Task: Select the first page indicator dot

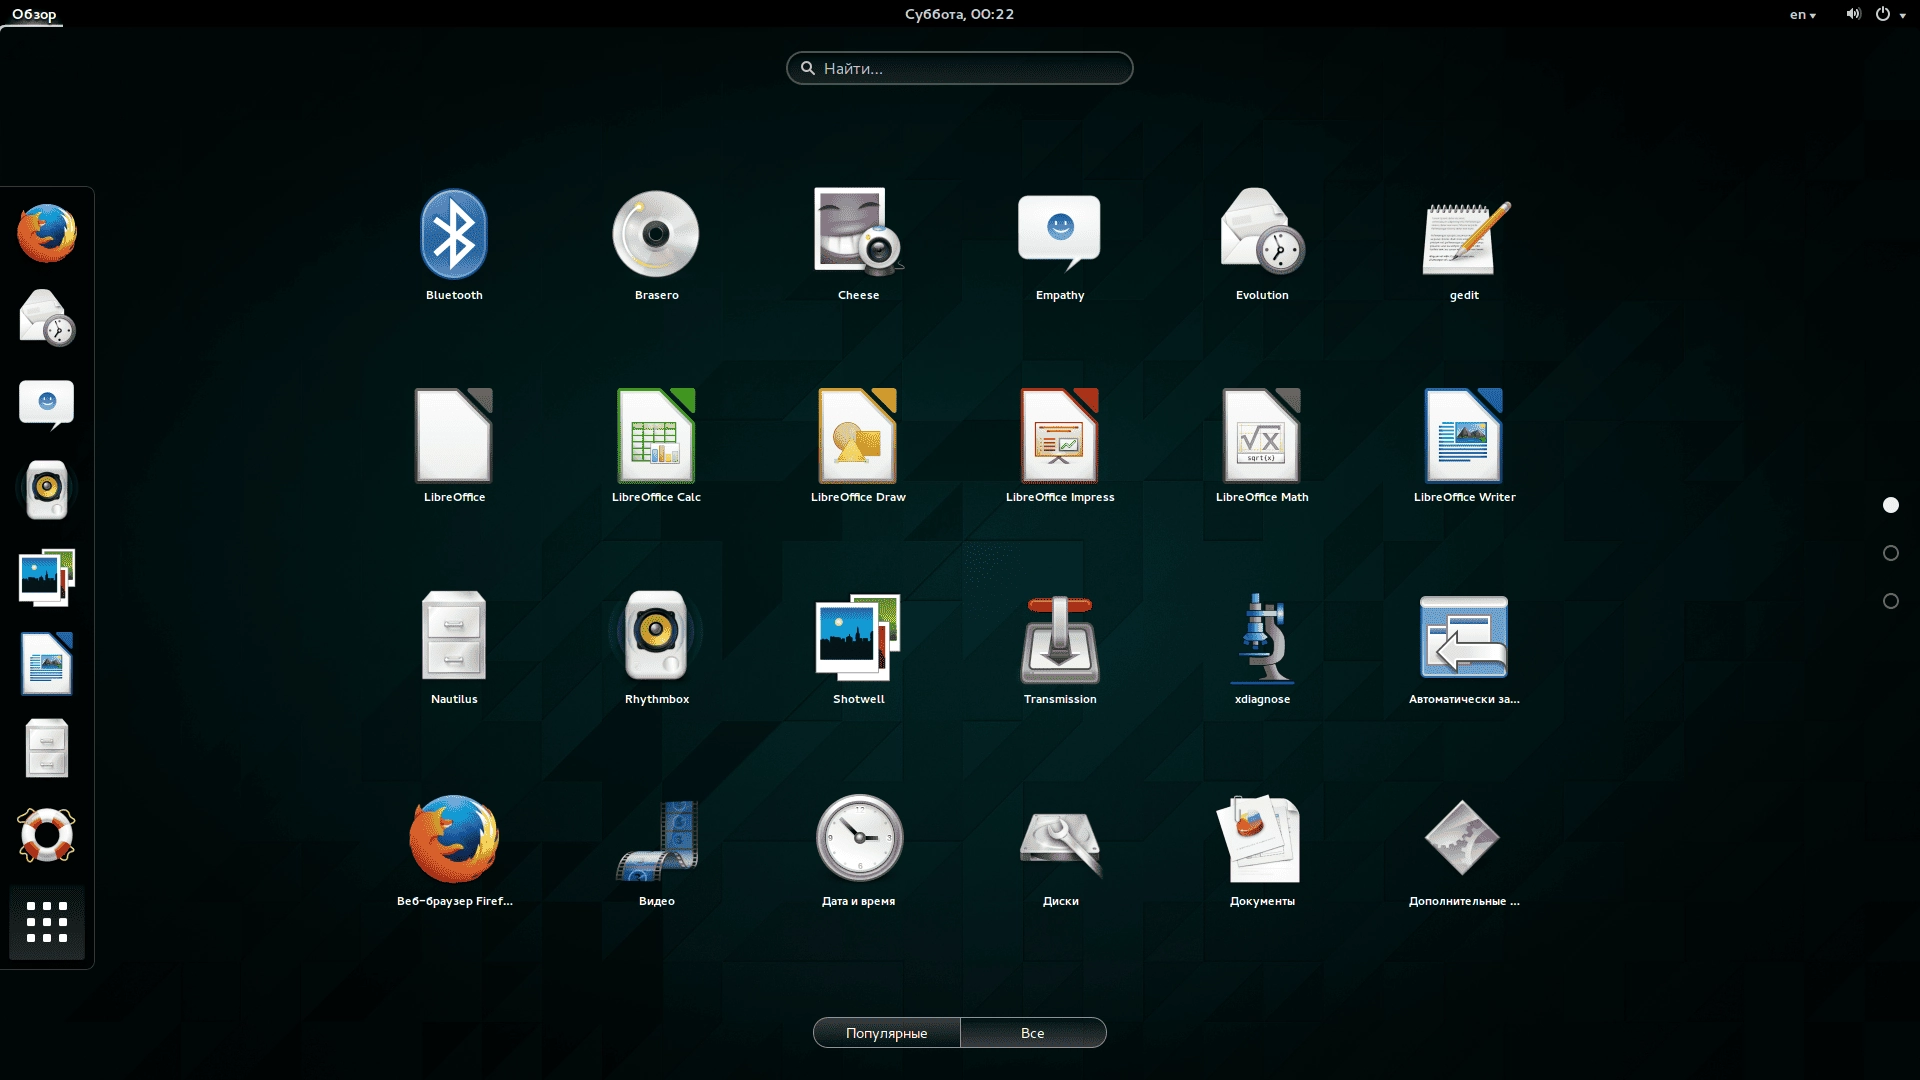Action: point(1891,505)
